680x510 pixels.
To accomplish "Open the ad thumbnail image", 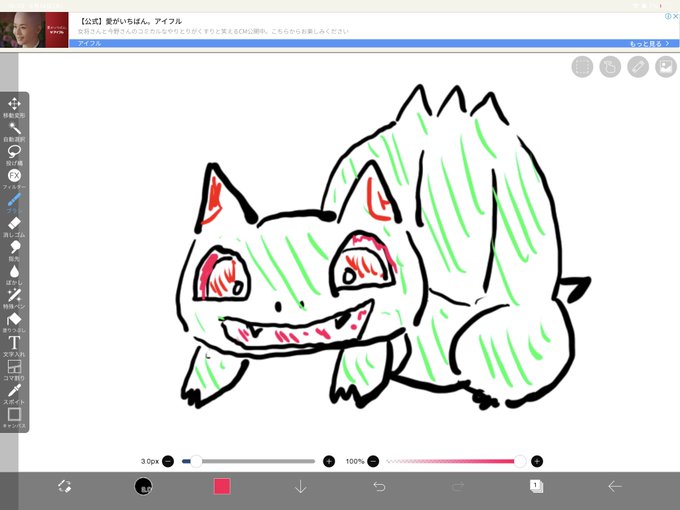I will pos(34,30).
